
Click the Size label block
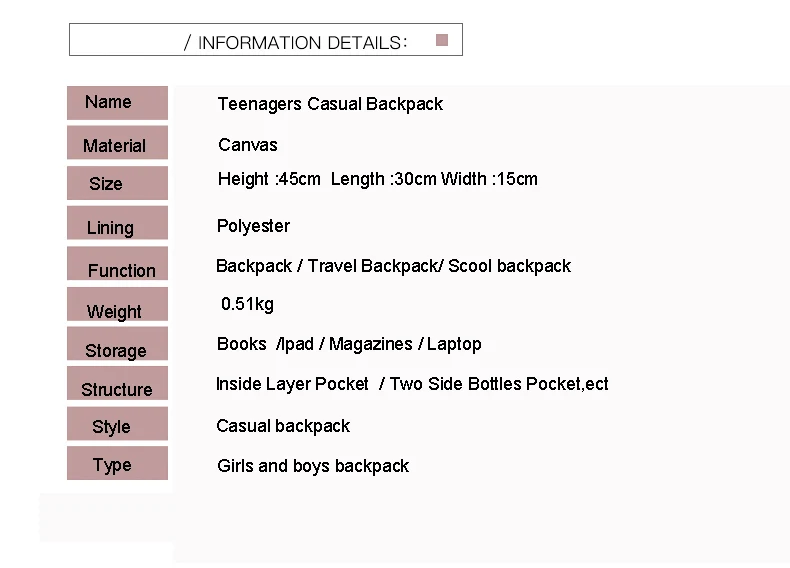coord(117,183)
